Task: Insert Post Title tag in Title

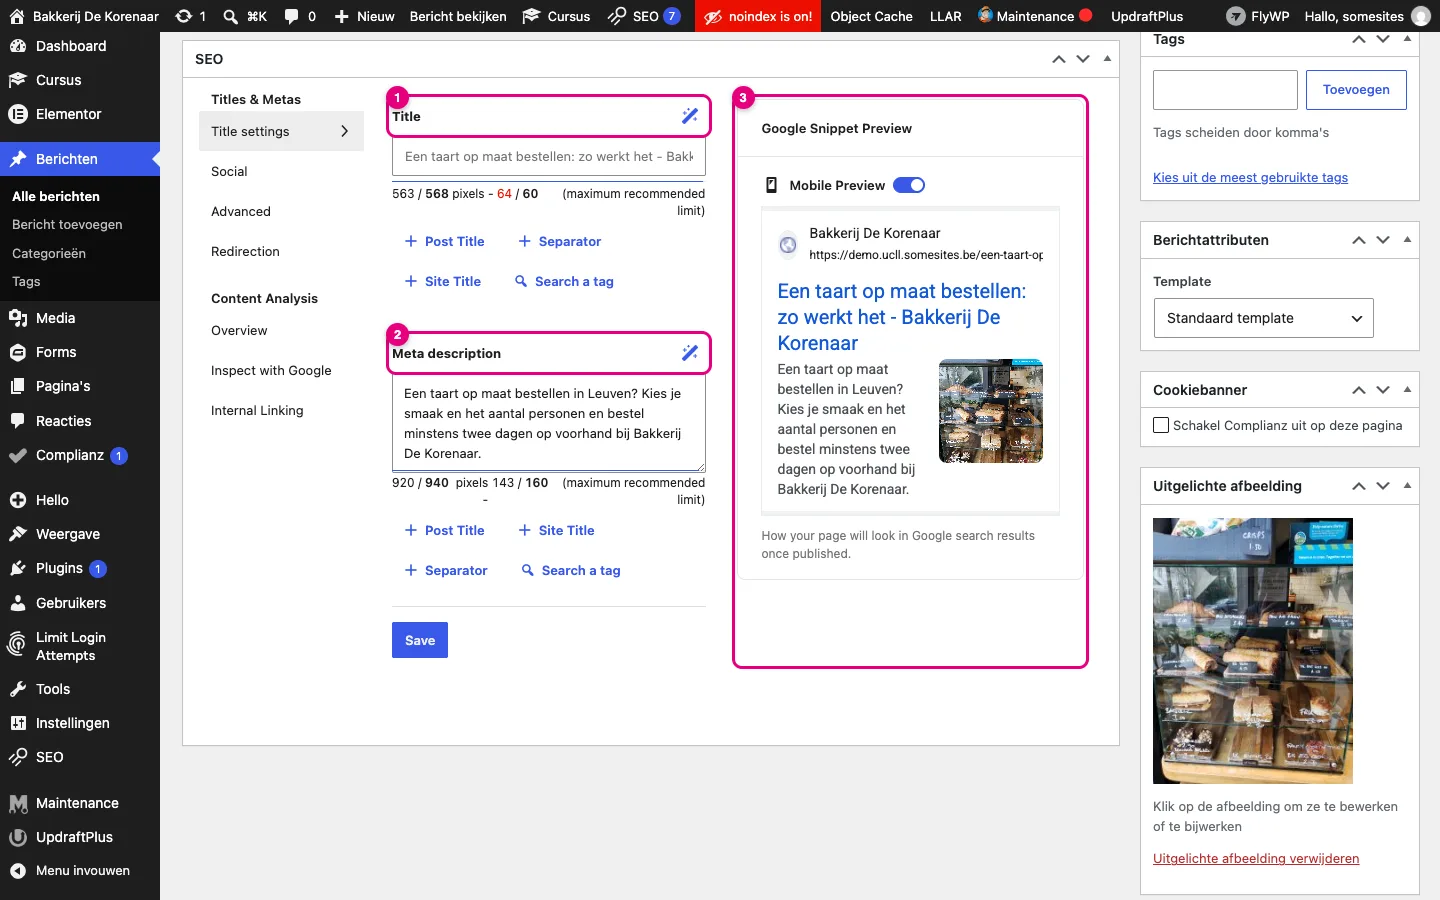Action: [444, 241]
